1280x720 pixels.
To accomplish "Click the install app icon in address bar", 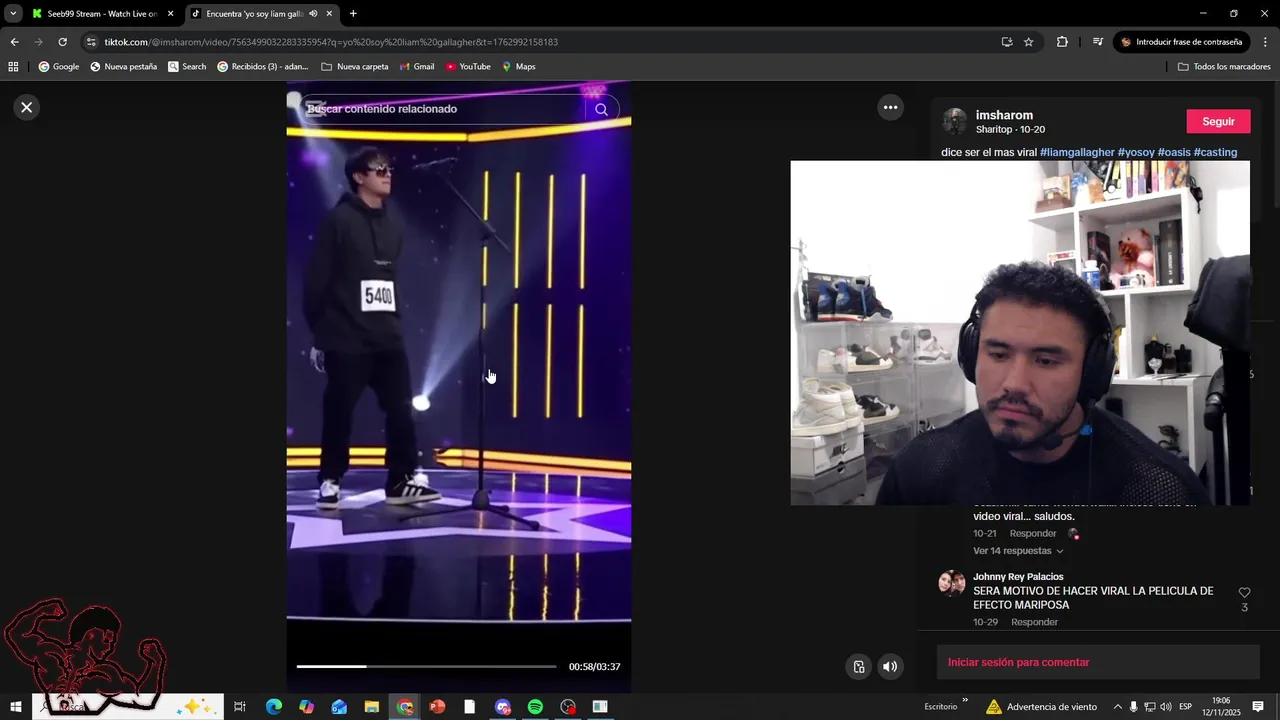I will coord(1007,42).
